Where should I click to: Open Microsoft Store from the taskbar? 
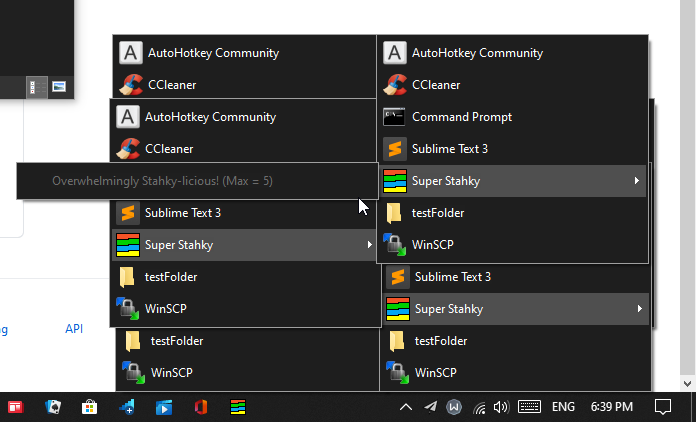coord(89,407)
